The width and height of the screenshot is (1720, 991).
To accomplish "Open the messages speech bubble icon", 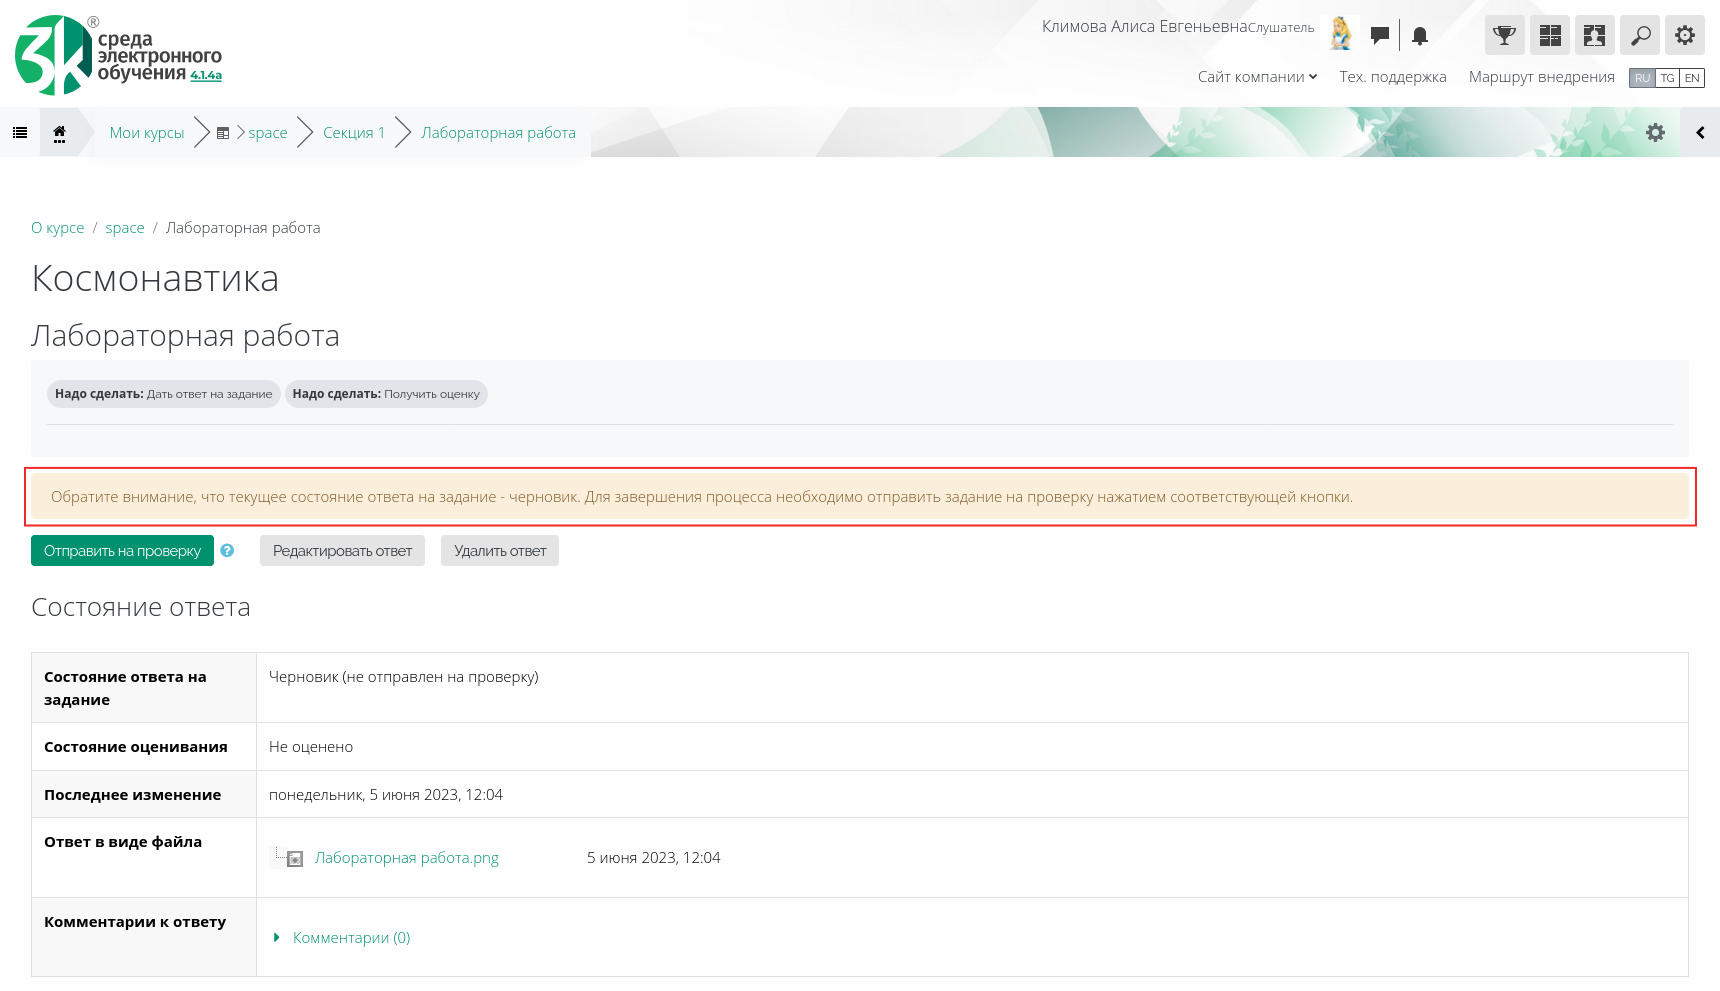I will [x=1380, y=36].
